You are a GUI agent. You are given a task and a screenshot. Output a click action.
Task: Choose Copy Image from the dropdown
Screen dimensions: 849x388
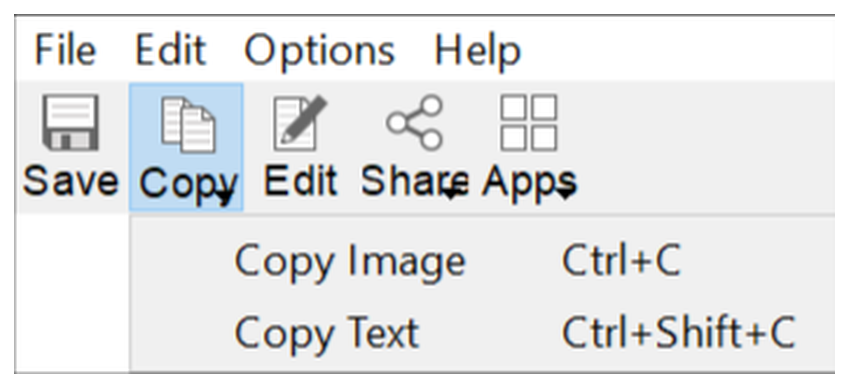click(350, 262)
